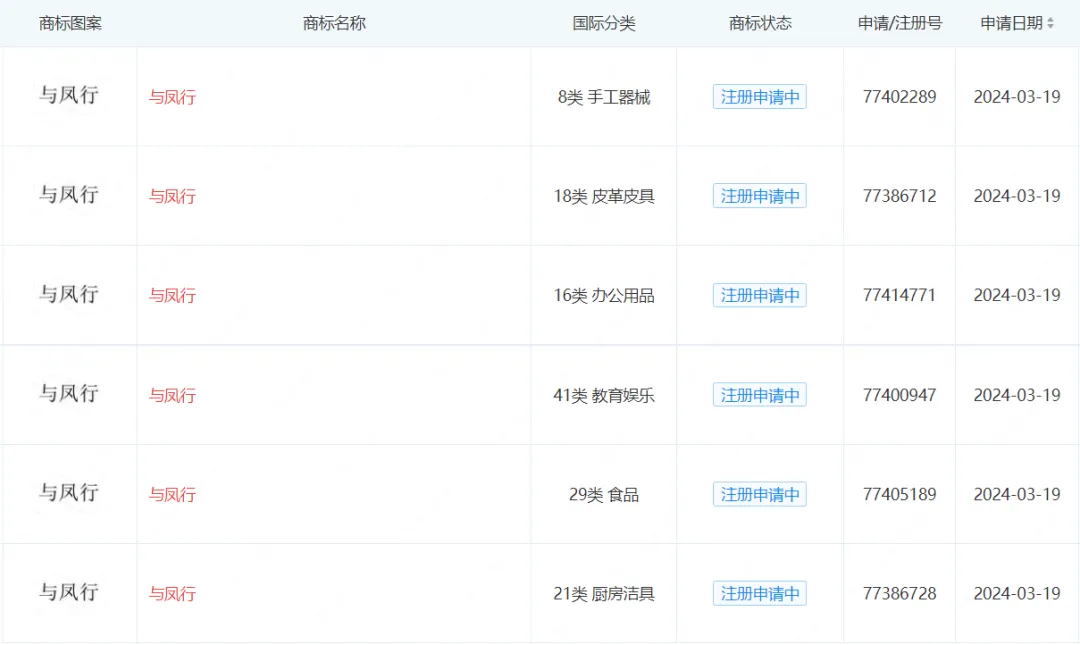Select the 16类 办公用品 cell

pos(604,296)
